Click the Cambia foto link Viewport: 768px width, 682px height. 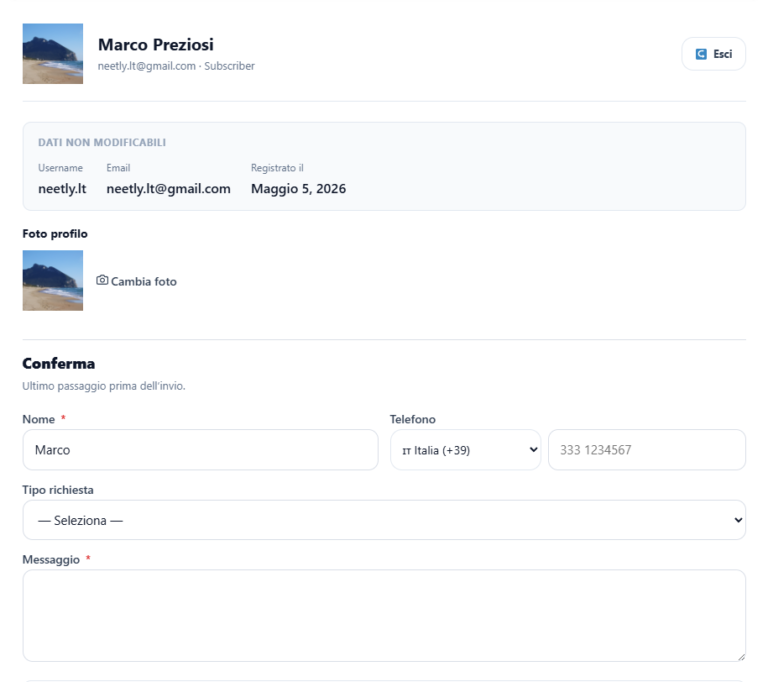[x=137, y=281]
